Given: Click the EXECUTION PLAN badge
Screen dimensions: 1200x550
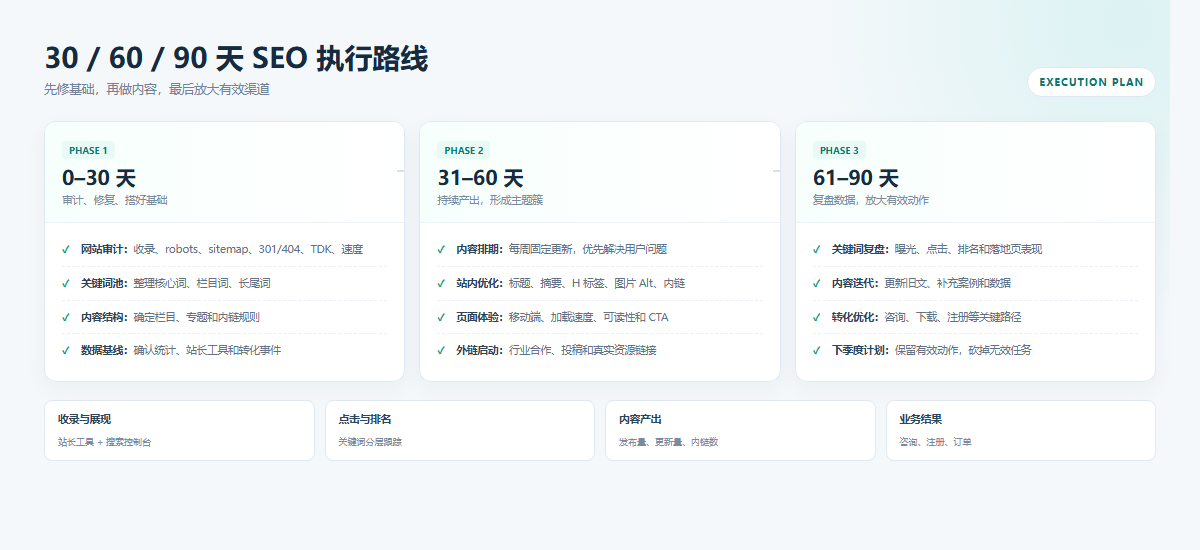Looking at the screenshot, I should (1091, 82).
